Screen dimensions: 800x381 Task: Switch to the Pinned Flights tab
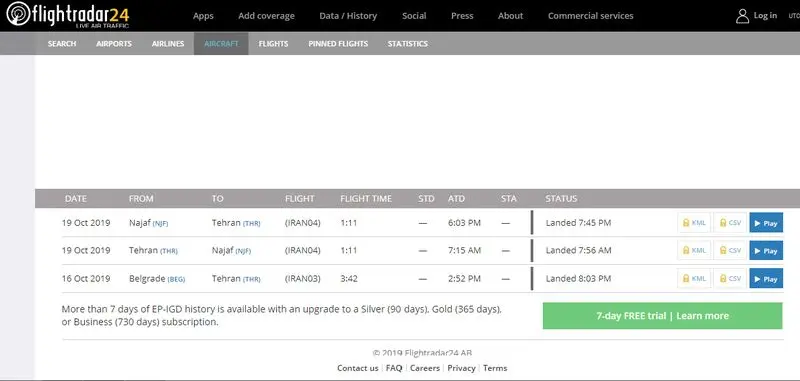338,44
